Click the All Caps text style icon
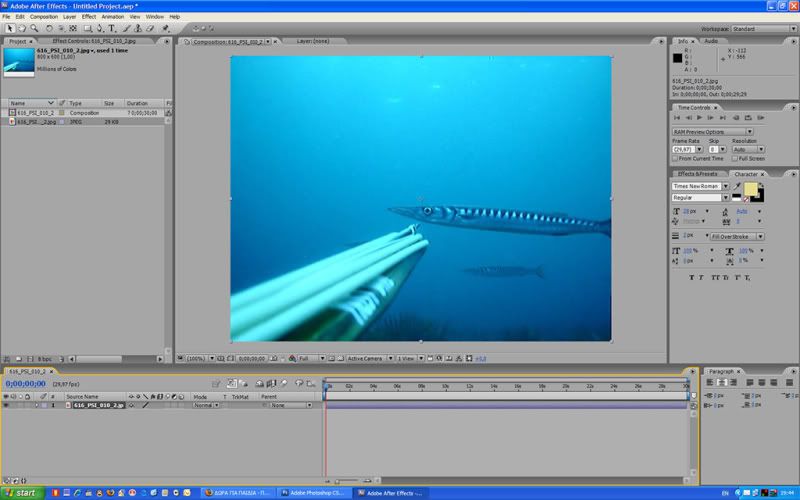This screenshot has height=500, width=800. point(715,278)
